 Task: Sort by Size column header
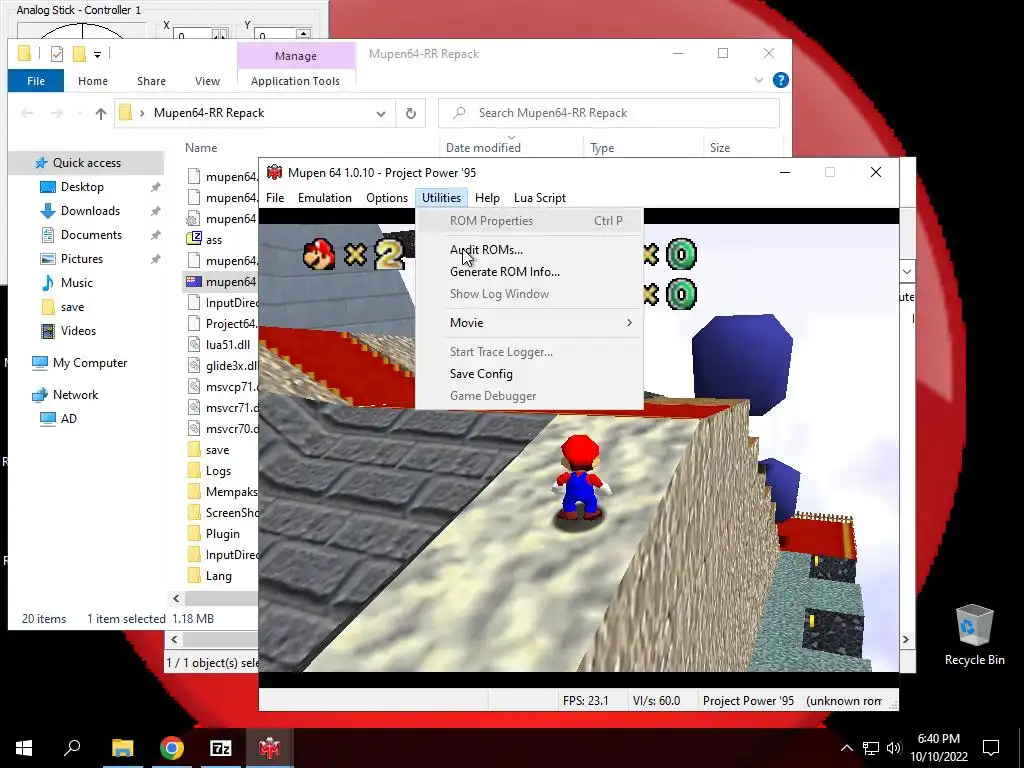(x=720, y=148)
